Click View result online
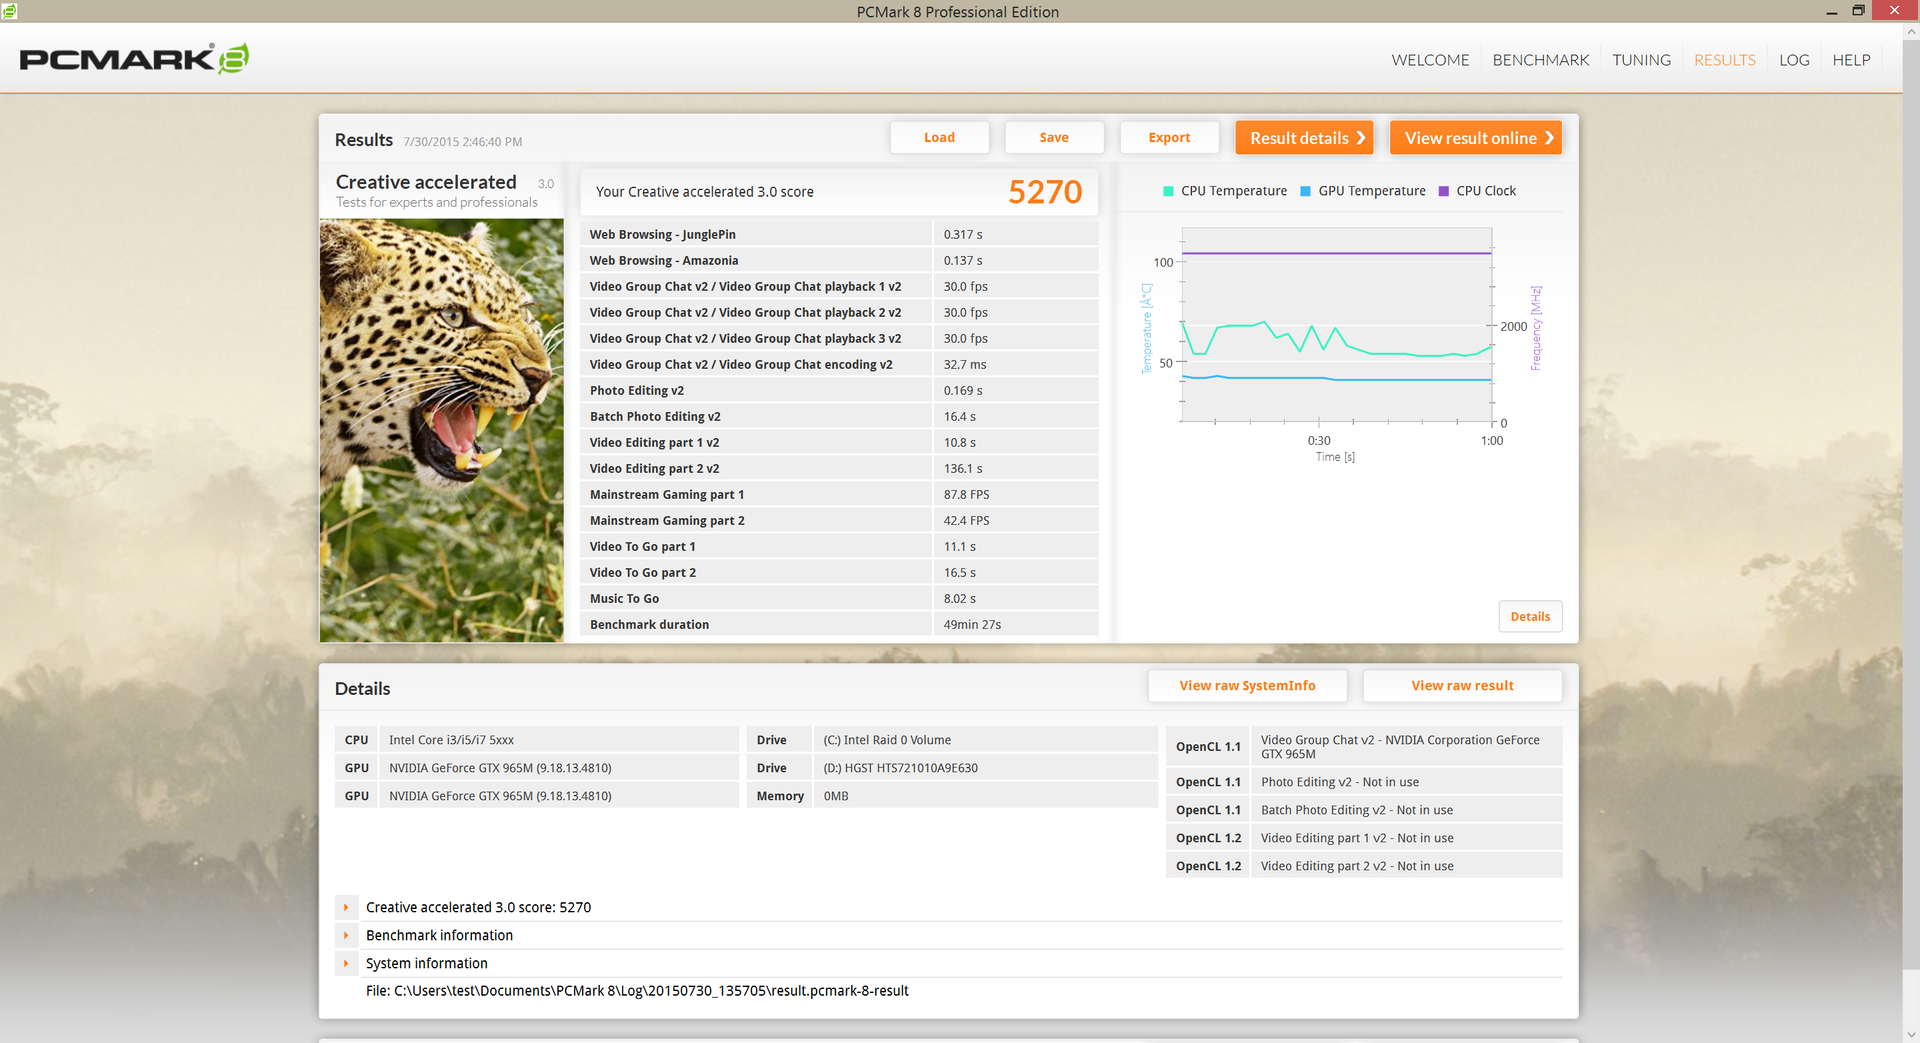This screenshot has height=1043, width=1920. point(1476,138)
